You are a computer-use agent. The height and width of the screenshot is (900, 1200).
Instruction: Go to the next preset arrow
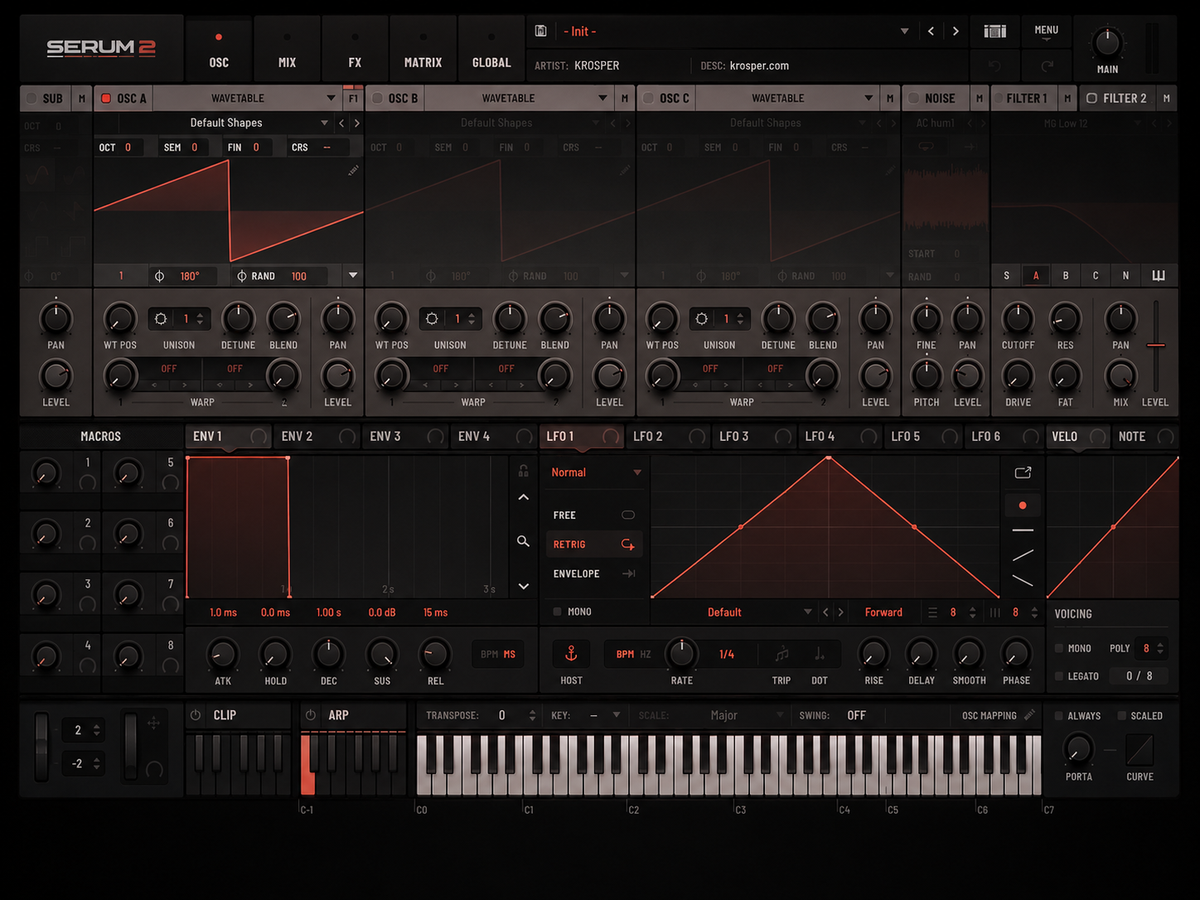956,31
